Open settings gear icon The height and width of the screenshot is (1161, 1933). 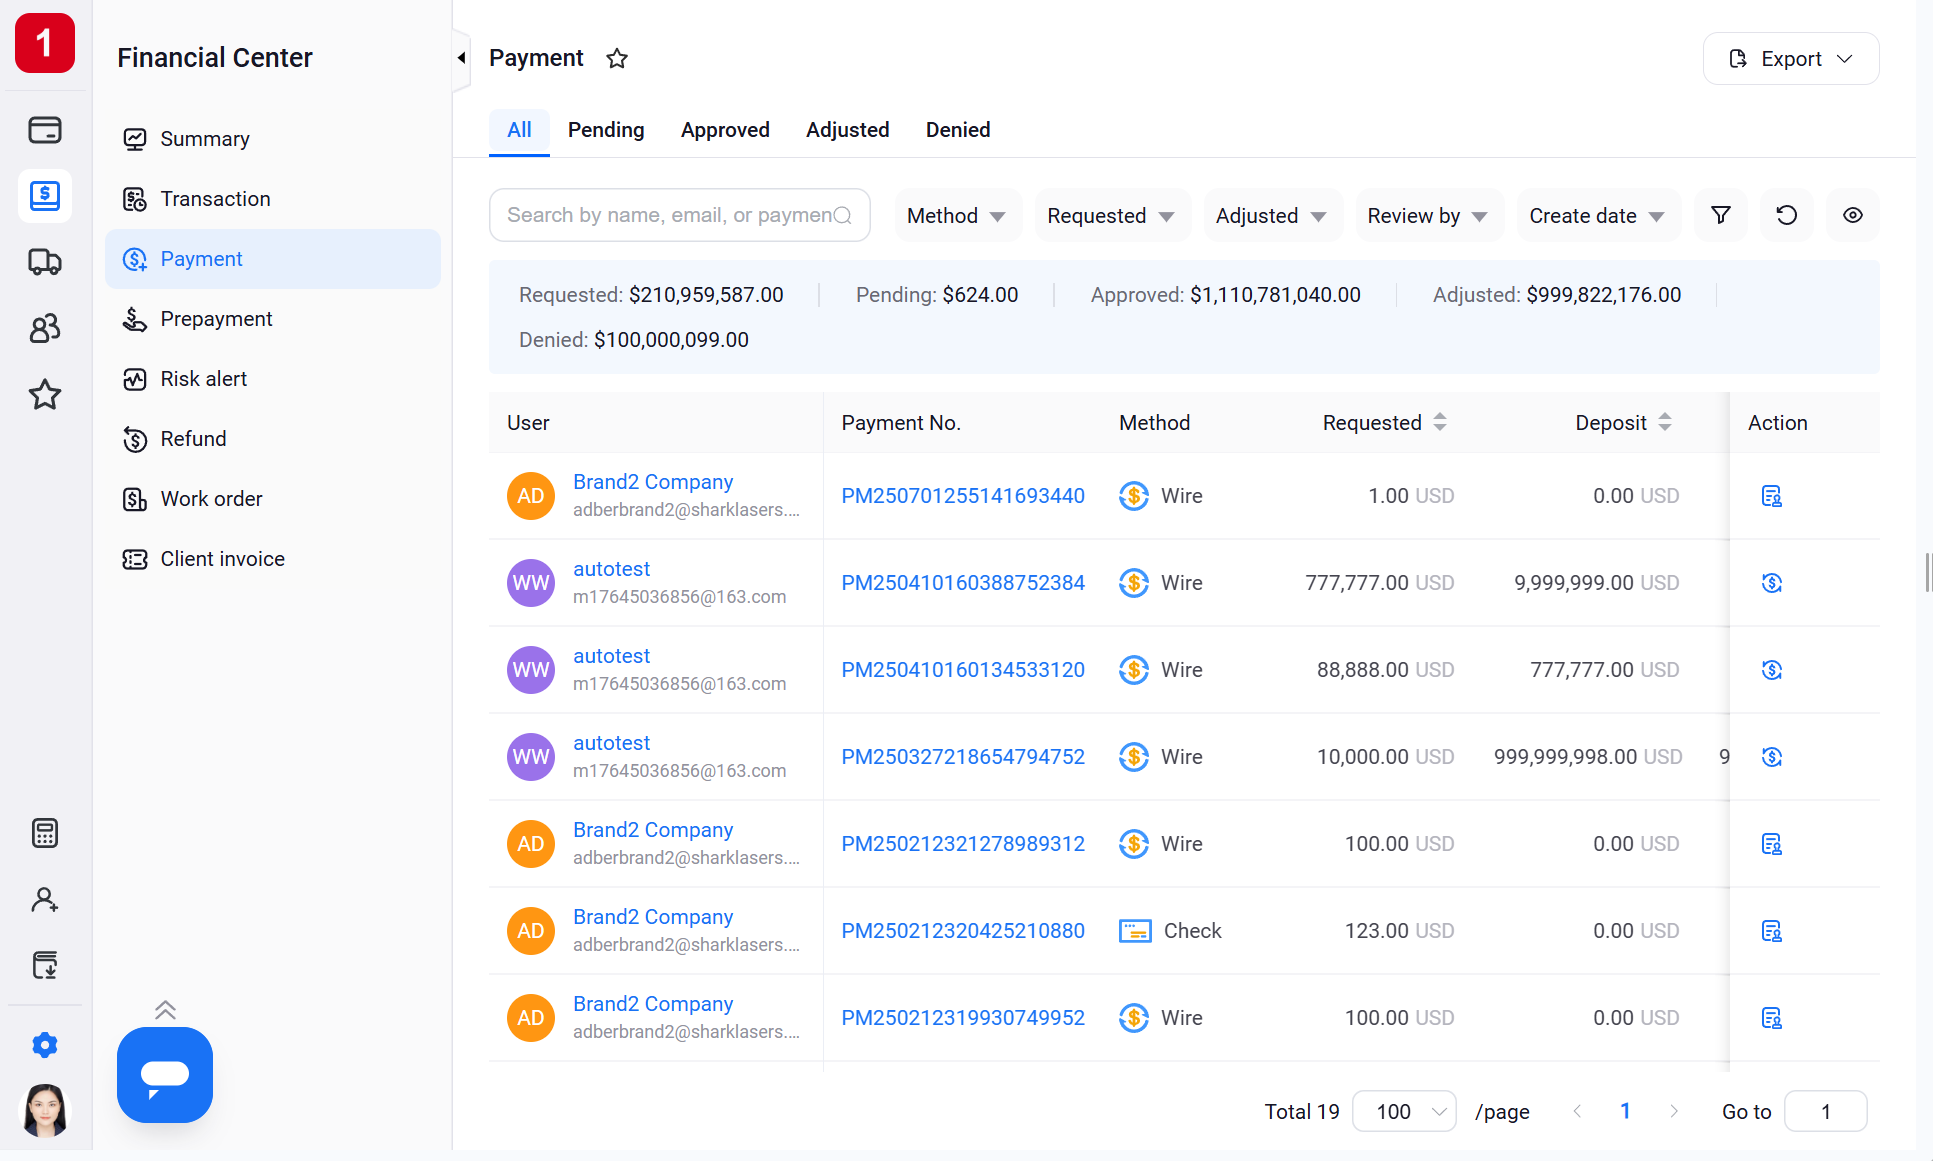pos(45,1045)
